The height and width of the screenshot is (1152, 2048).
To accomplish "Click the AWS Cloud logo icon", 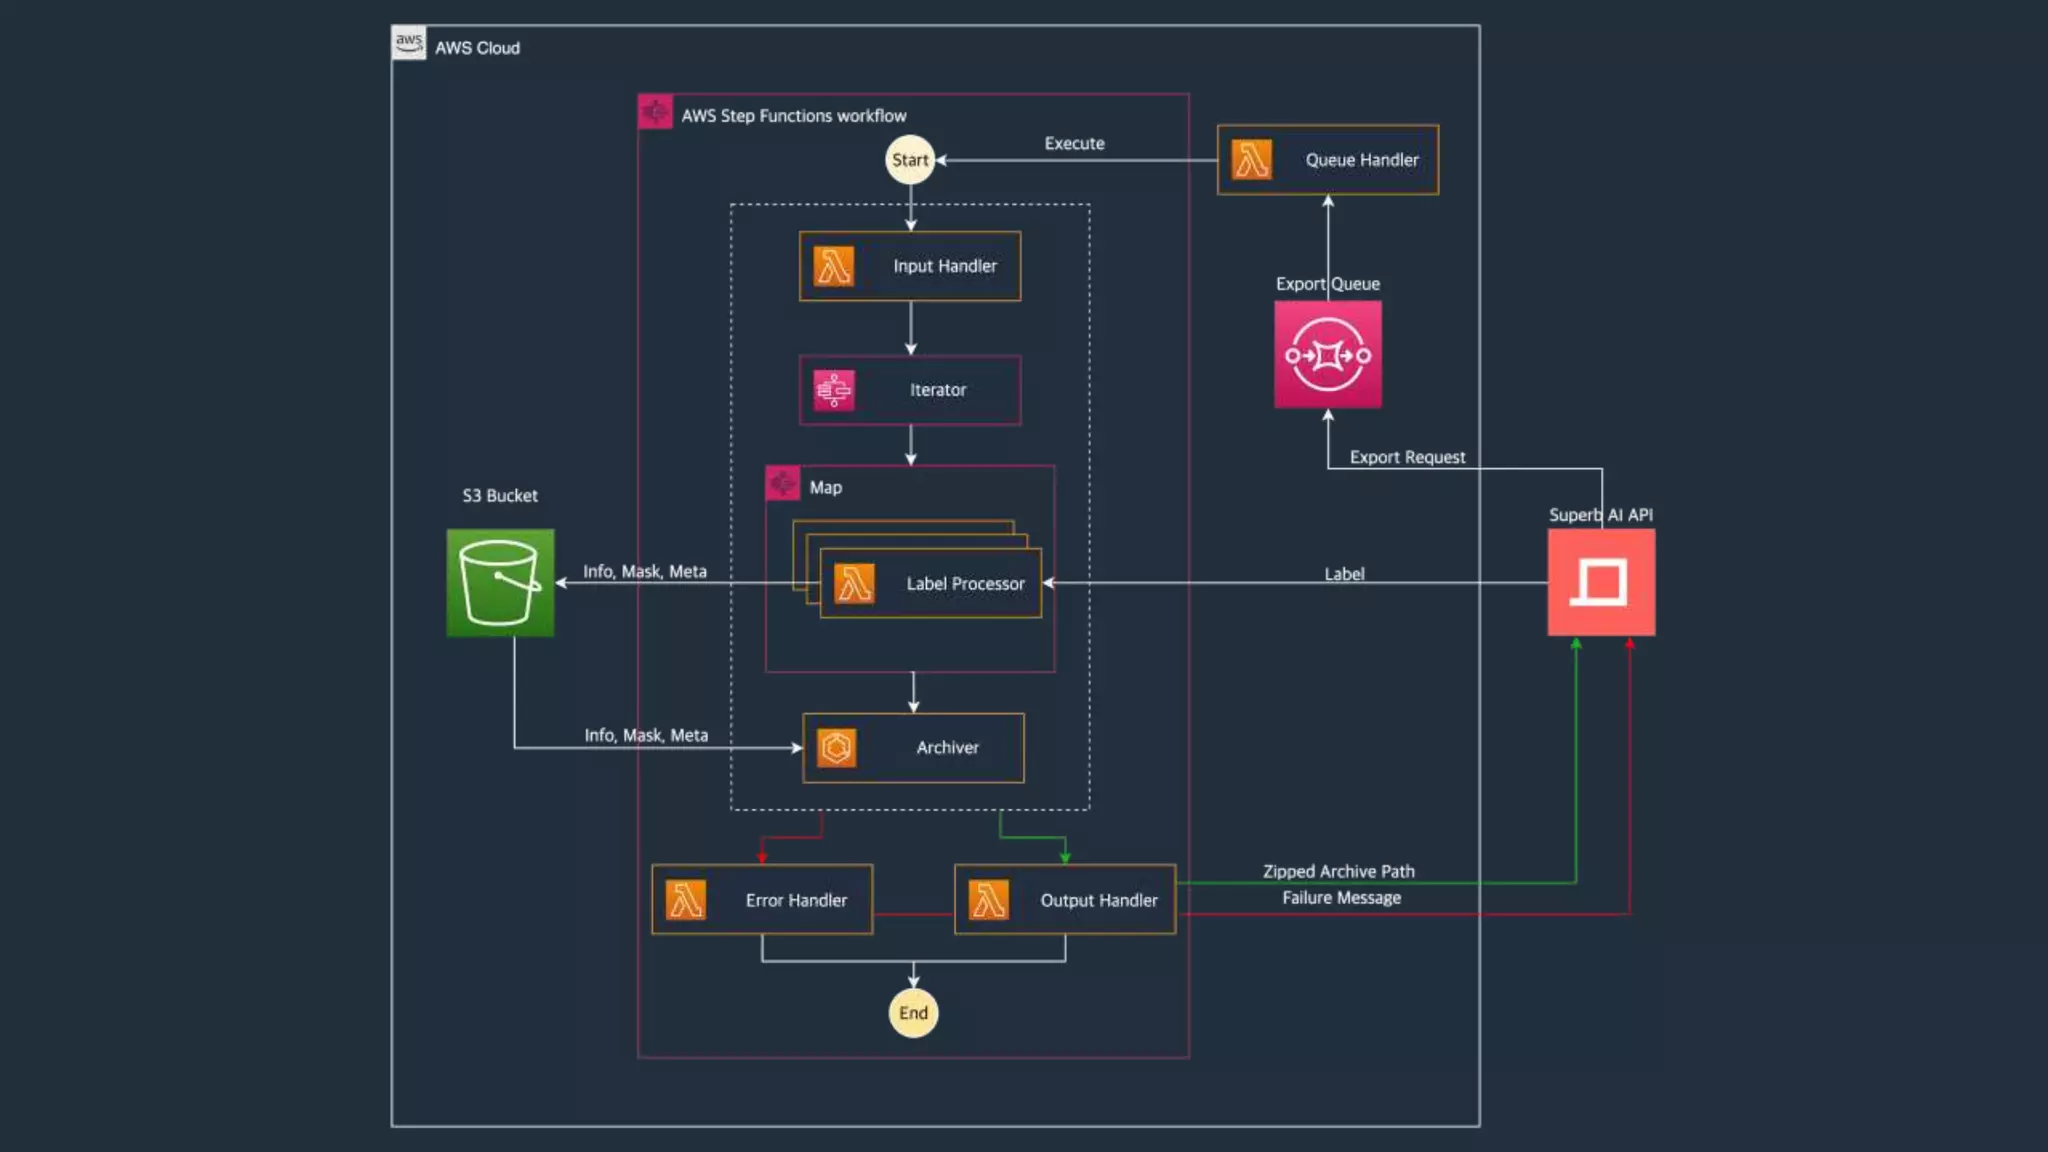I will (x=408, y=43).
